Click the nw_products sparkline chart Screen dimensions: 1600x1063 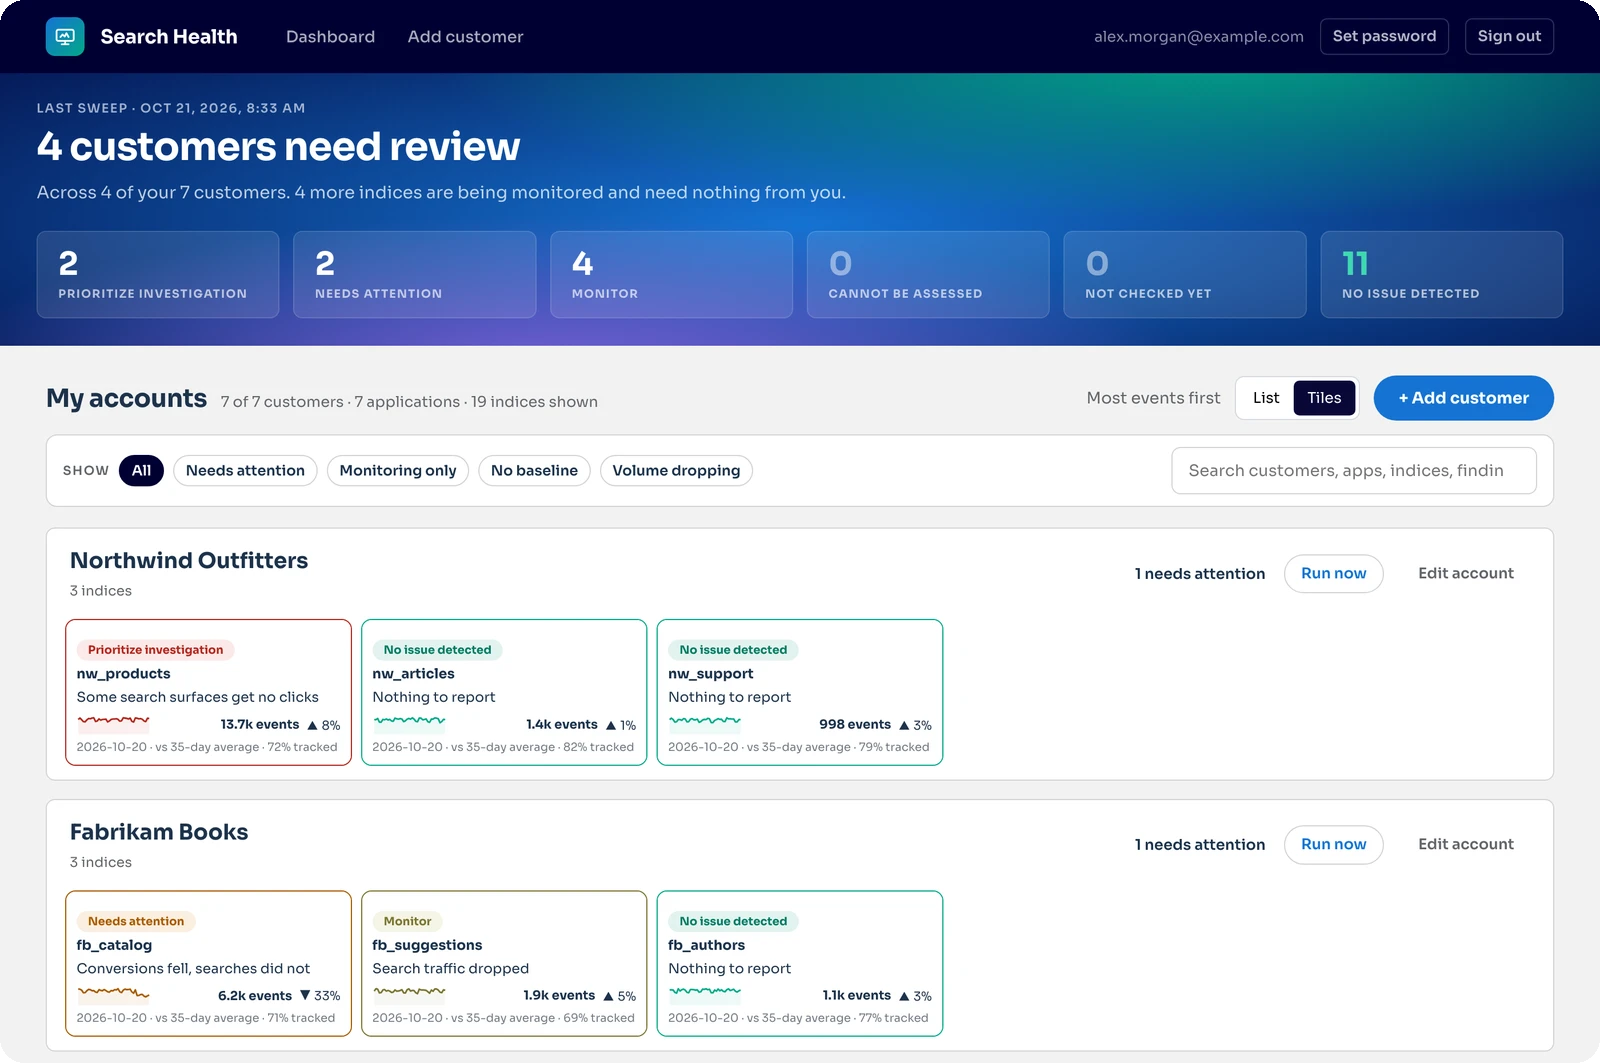click(x=114, y=724)
